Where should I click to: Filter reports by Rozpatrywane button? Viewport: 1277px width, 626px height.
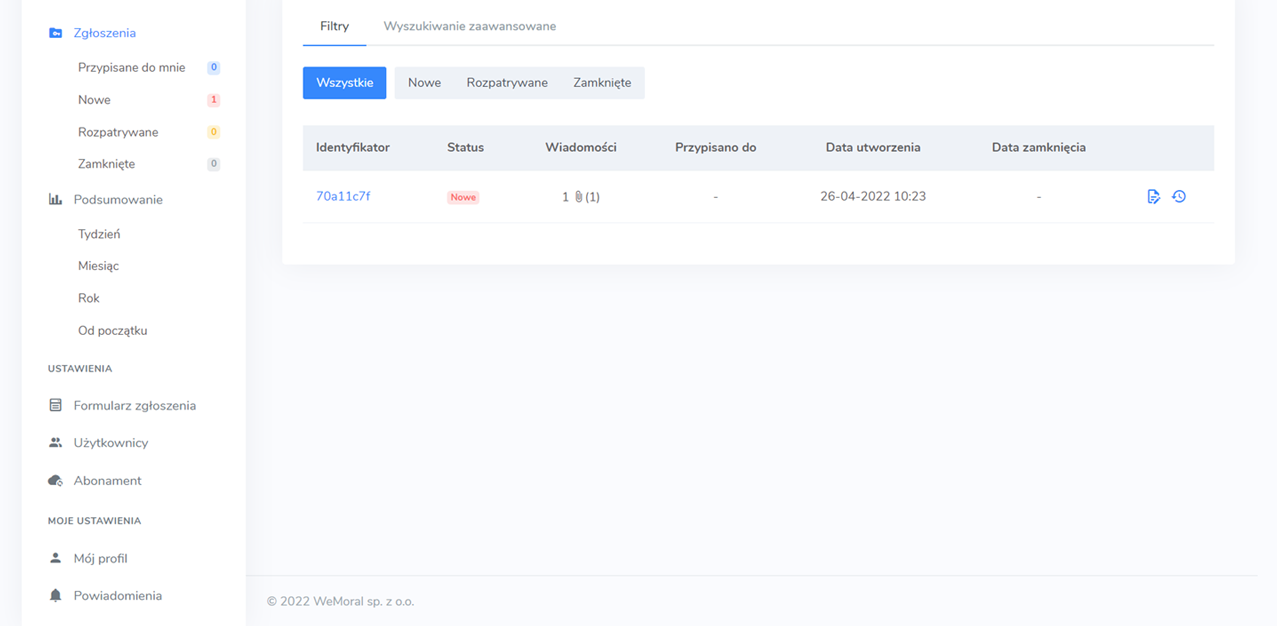point(507,83)
